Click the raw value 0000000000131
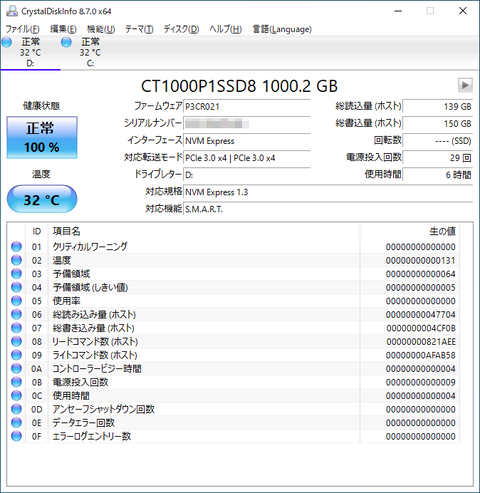This screenshot has height=493, width=480. pos(421,260)
